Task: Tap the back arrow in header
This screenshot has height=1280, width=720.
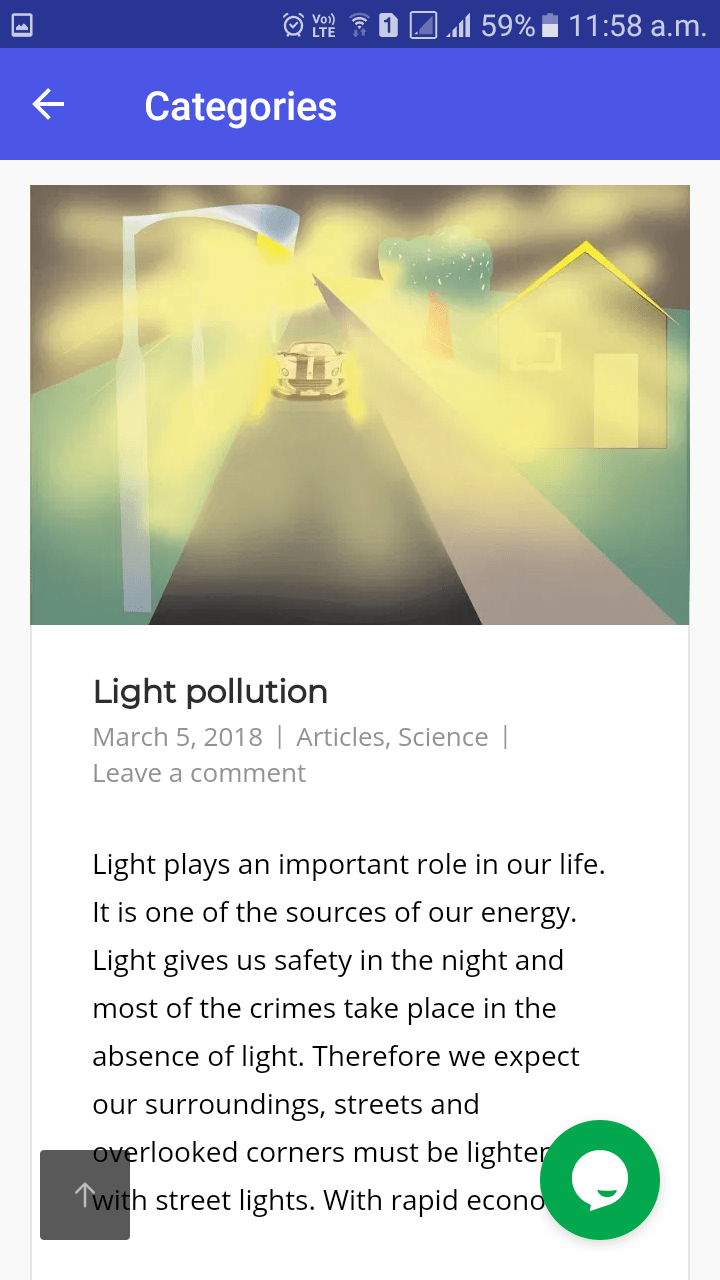Action: click(x=48, y=104)
